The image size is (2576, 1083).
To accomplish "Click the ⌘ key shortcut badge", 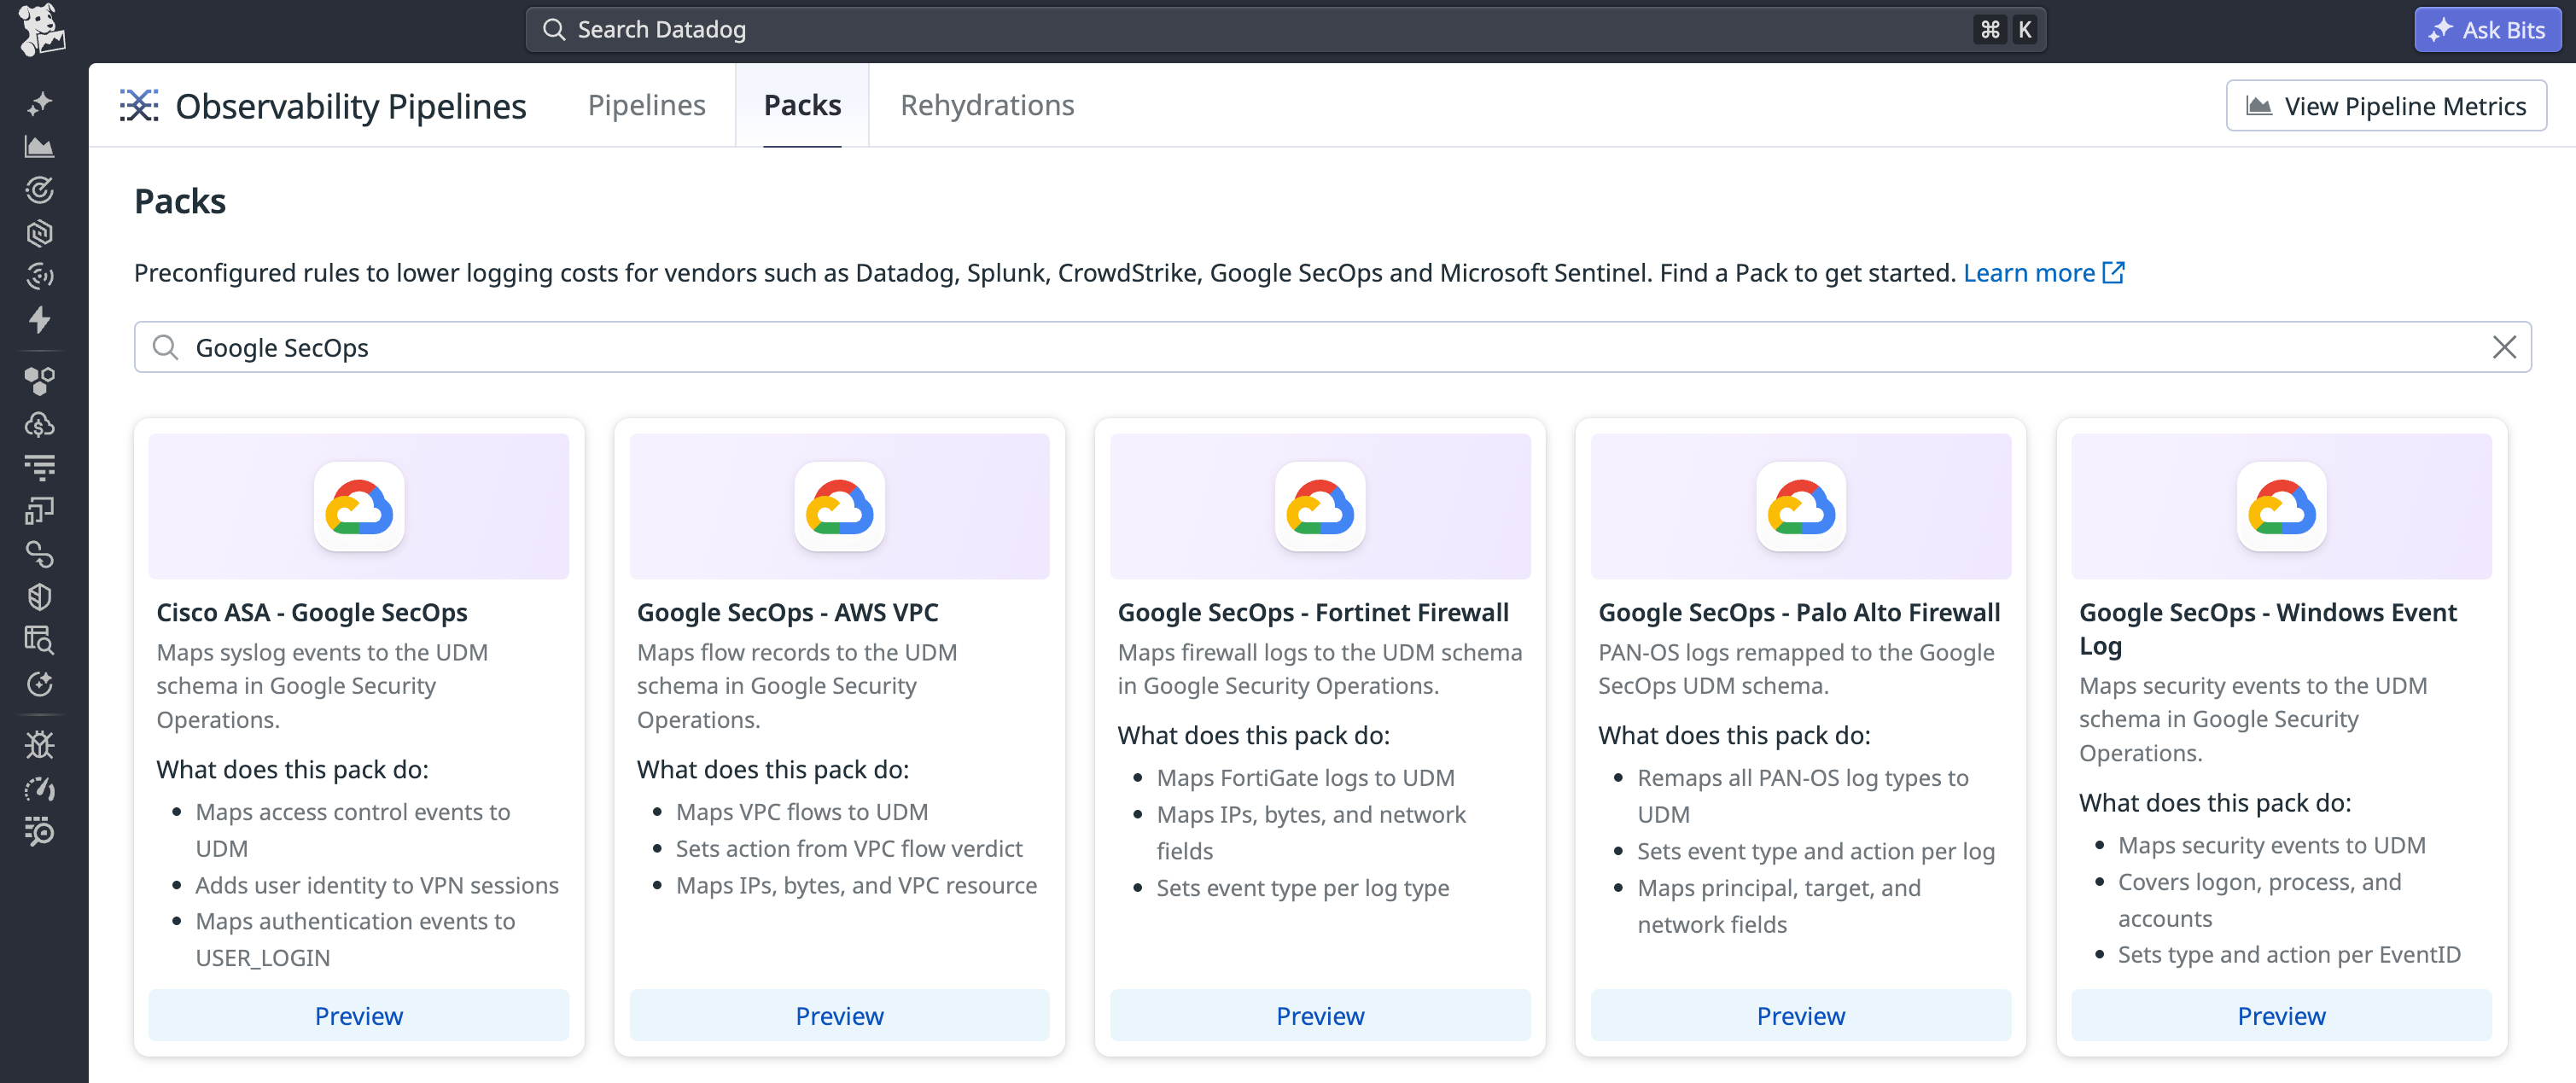I will pyautogui.click(x=1990, y=29).
